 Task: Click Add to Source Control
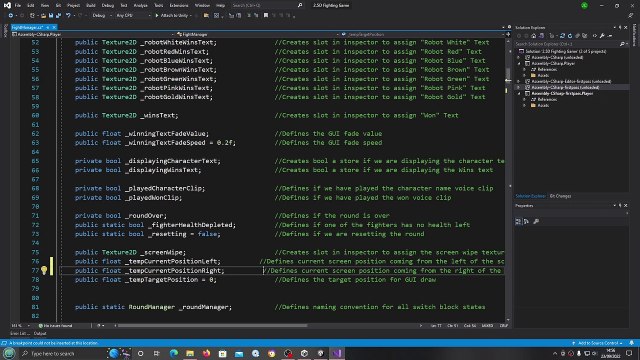(x=598, y=343)
